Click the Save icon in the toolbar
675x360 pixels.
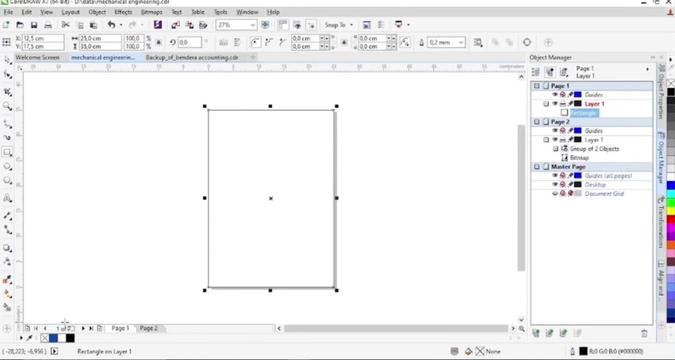click(34, 25)
